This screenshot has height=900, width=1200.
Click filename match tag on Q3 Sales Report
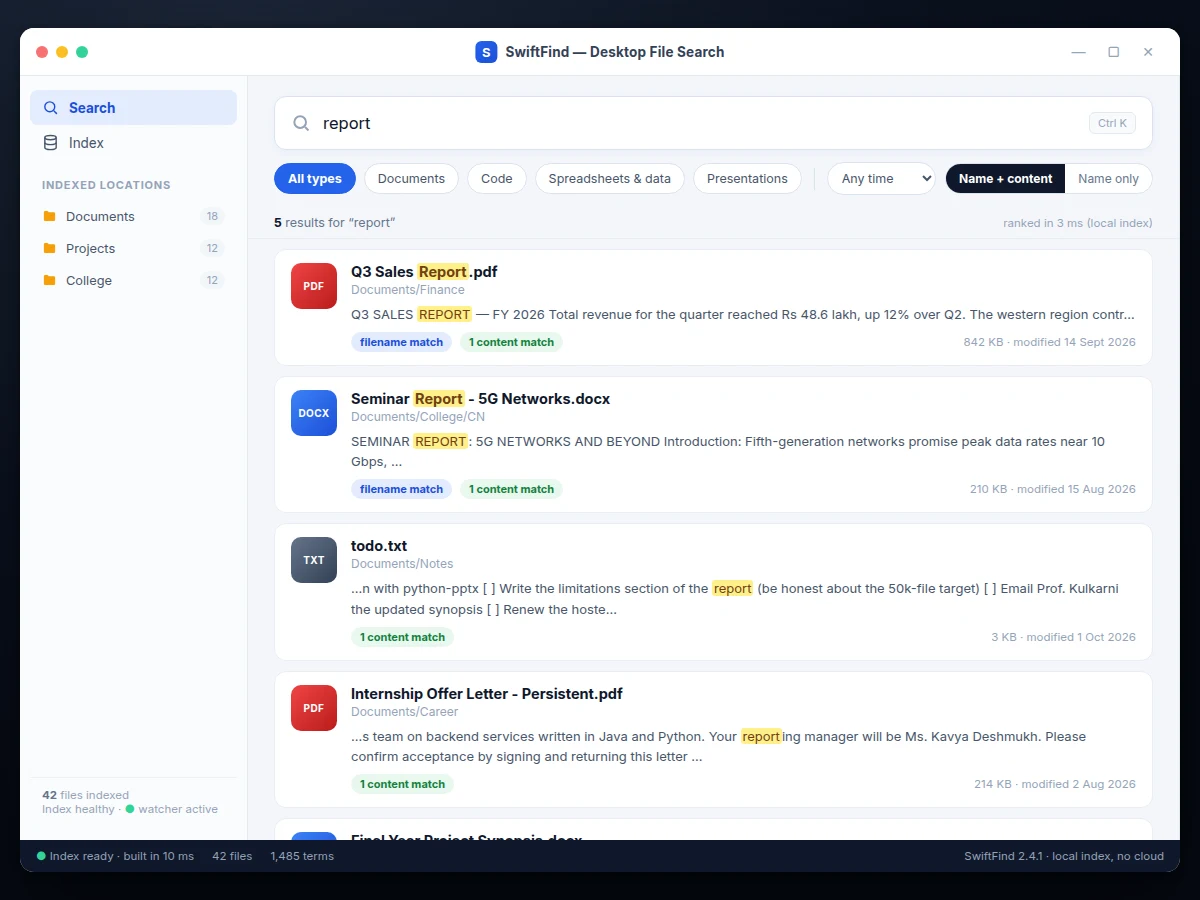click(x=401, y=342)
